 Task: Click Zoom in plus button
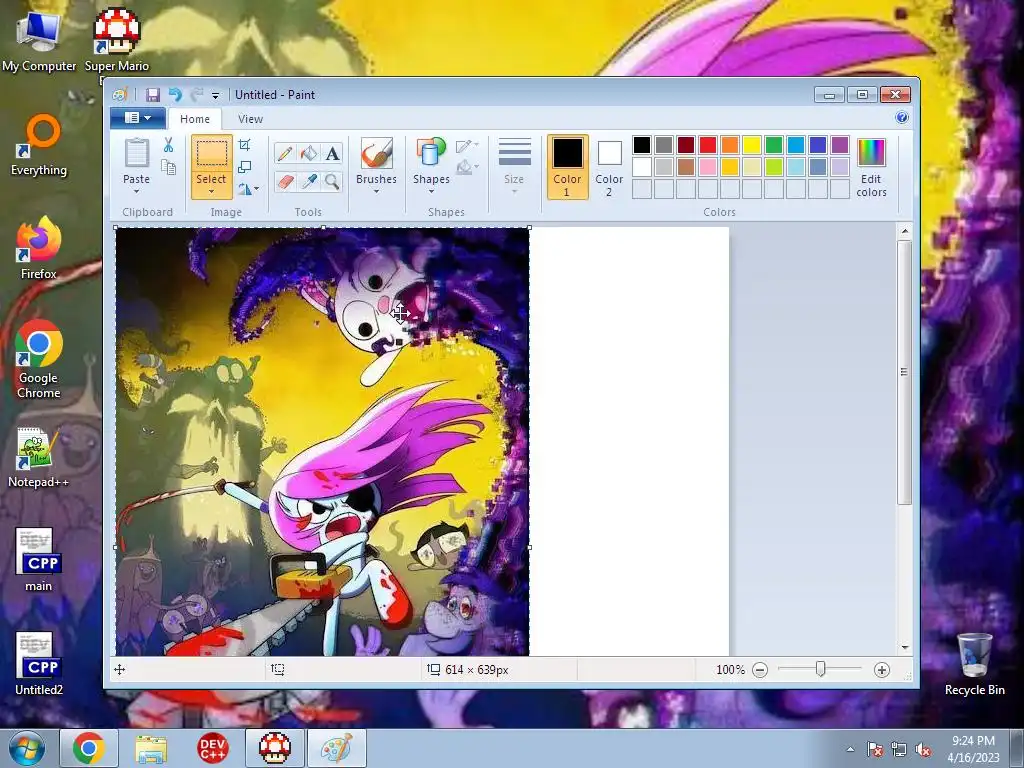tap(882, 670)
